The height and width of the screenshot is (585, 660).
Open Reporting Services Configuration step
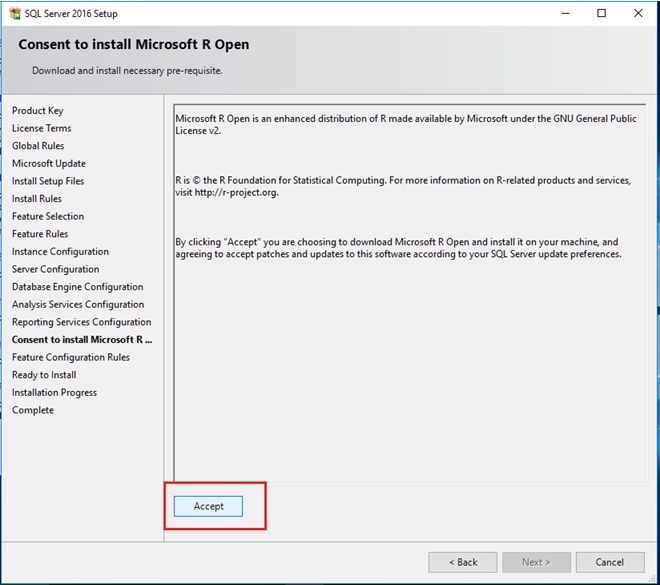pos(81,322)
